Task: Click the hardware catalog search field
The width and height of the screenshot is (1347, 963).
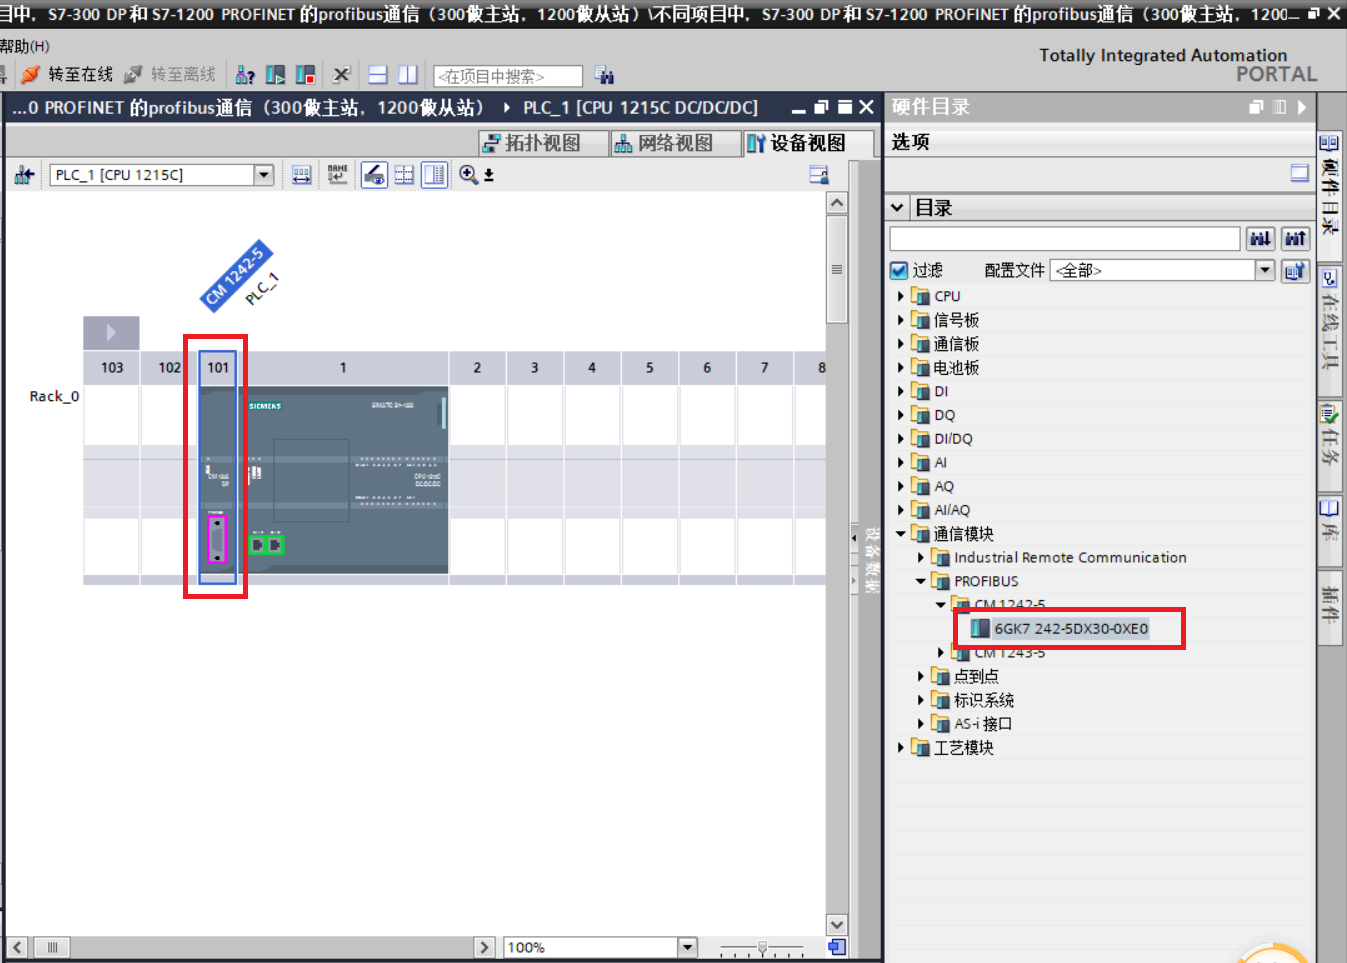Action: pos(1065,238)
